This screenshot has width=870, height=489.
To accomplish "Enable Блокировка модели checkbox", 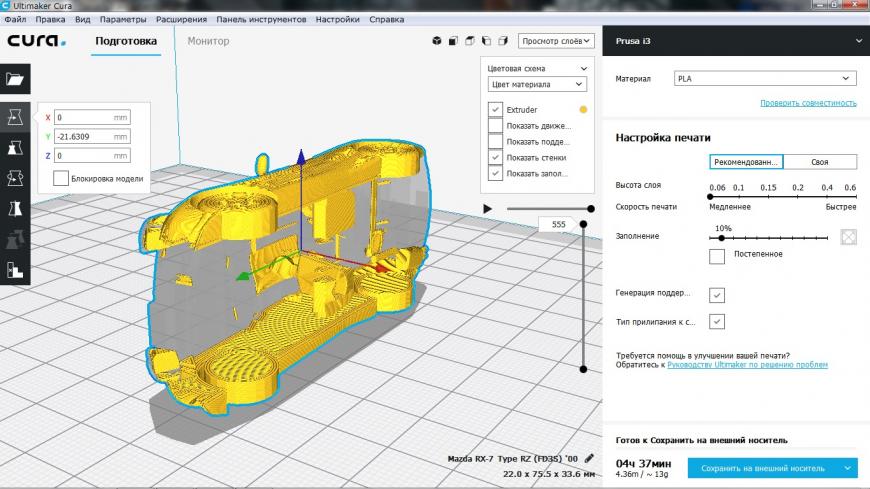I will pos(61,178).
